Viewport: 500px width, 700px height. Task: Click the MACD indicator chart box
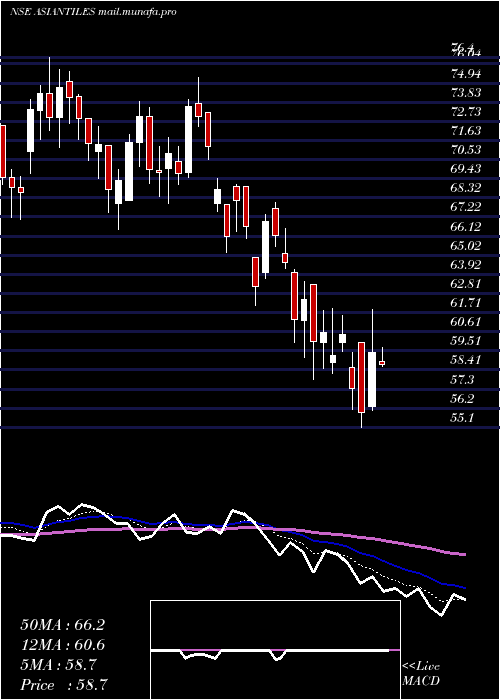tap(275, 650)
